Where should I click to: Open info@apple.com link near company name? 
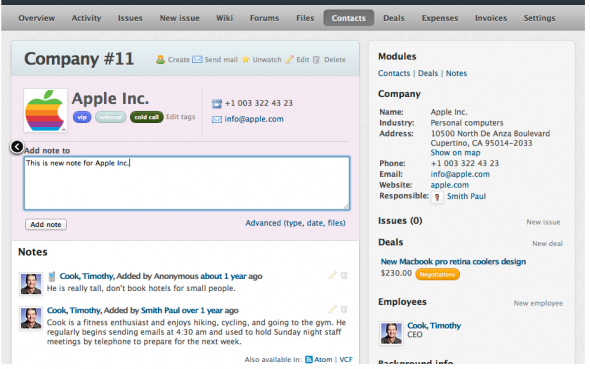tap(254, 119)
